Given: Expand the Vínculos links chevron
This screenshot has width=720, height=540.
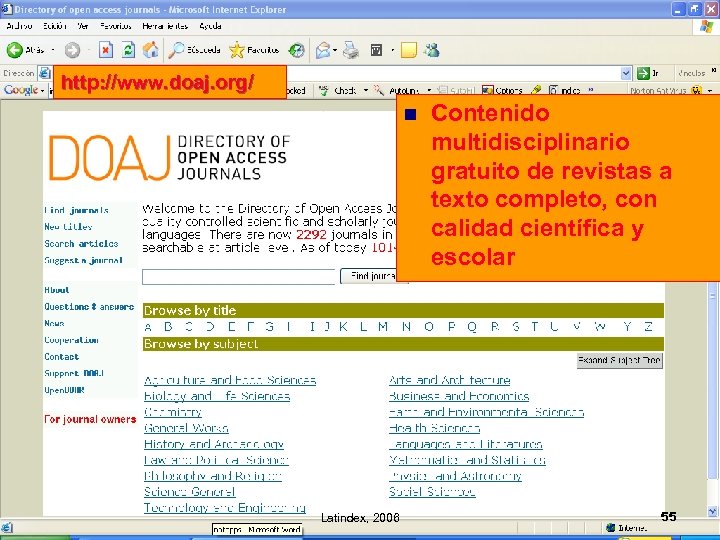Looking at the screenshot, I should click(714, 70).
